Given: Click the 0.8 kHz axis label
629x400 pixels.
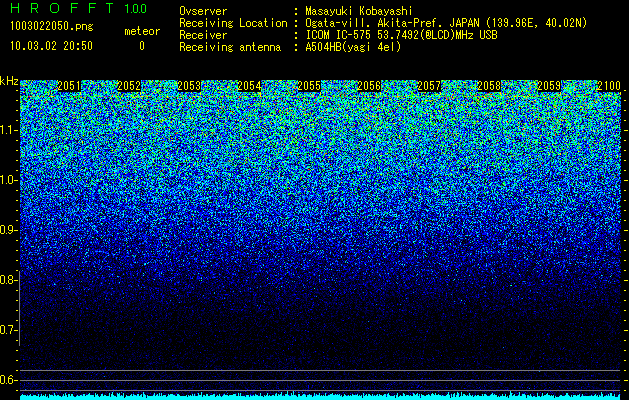Looking at the screenshot, I should [7, 280].
